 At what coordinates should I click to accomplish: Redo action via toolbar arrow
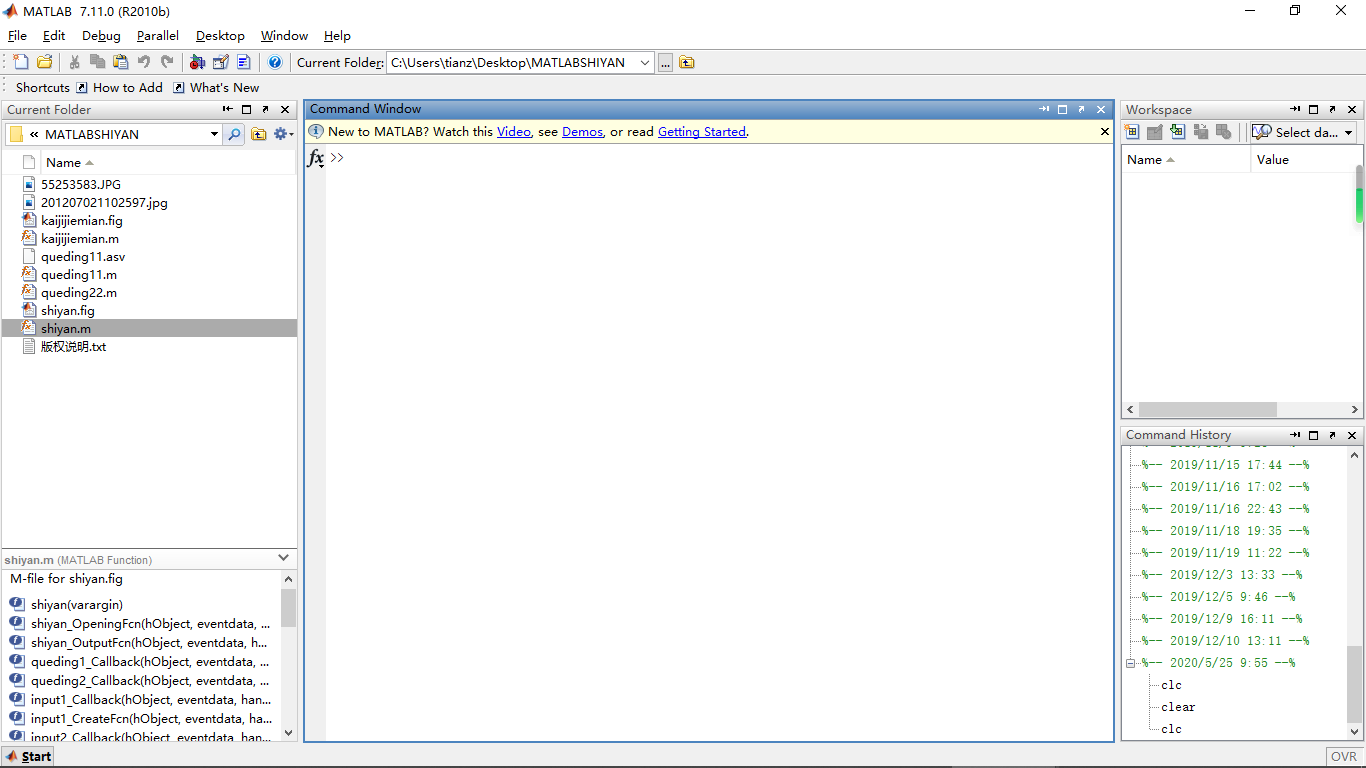pyautogui.click(x=167, y=62)
